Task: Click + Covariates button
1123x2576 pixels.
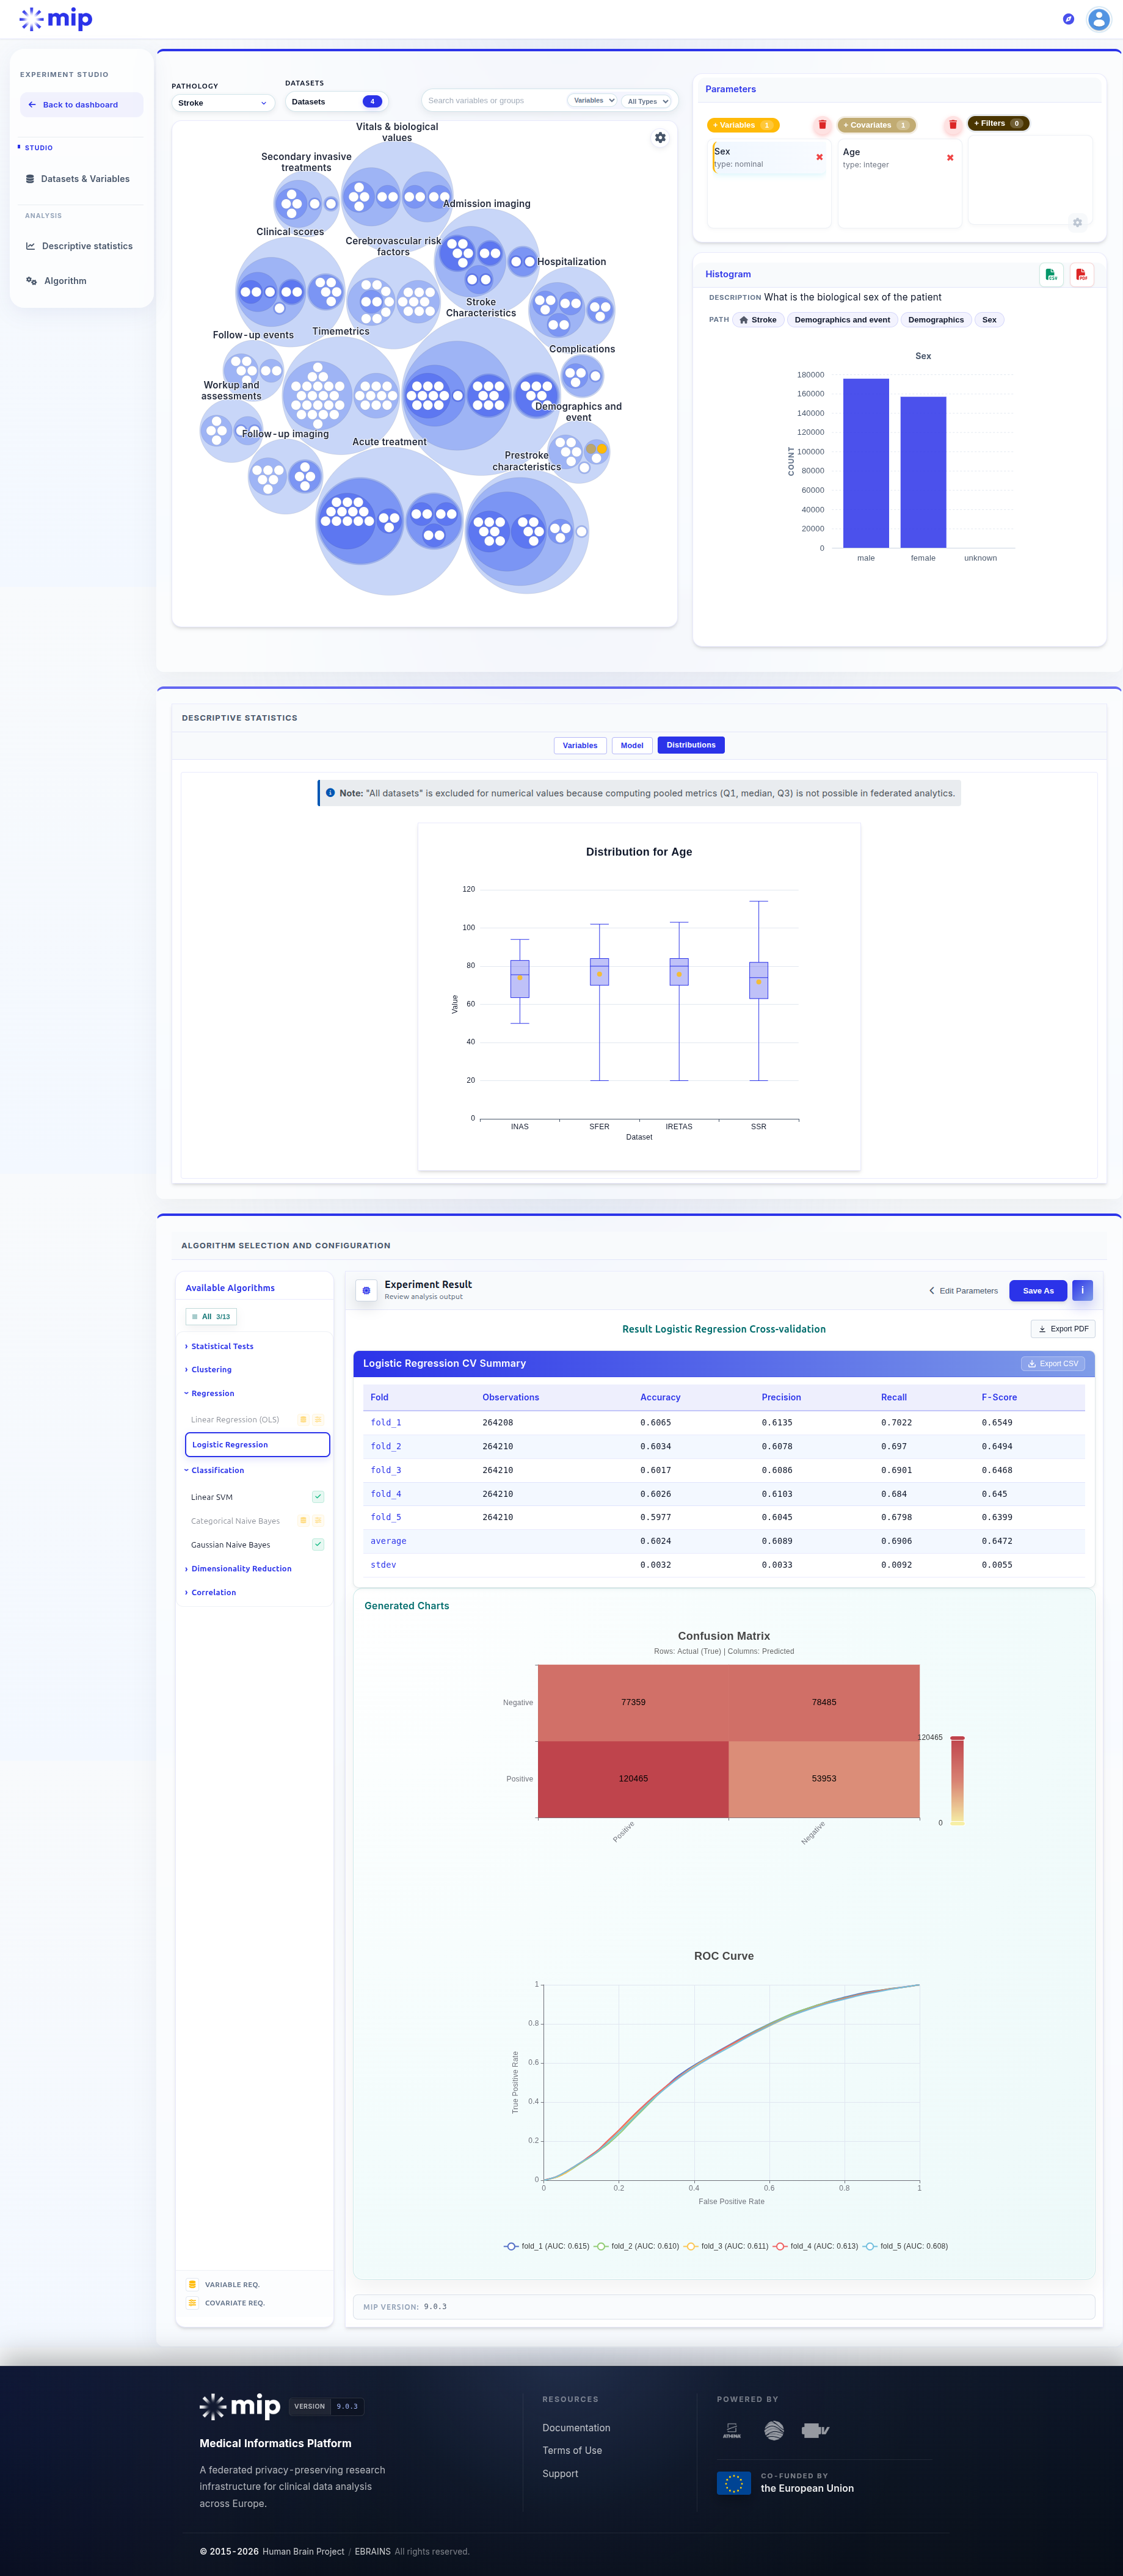Action: [x=876, y=125]
